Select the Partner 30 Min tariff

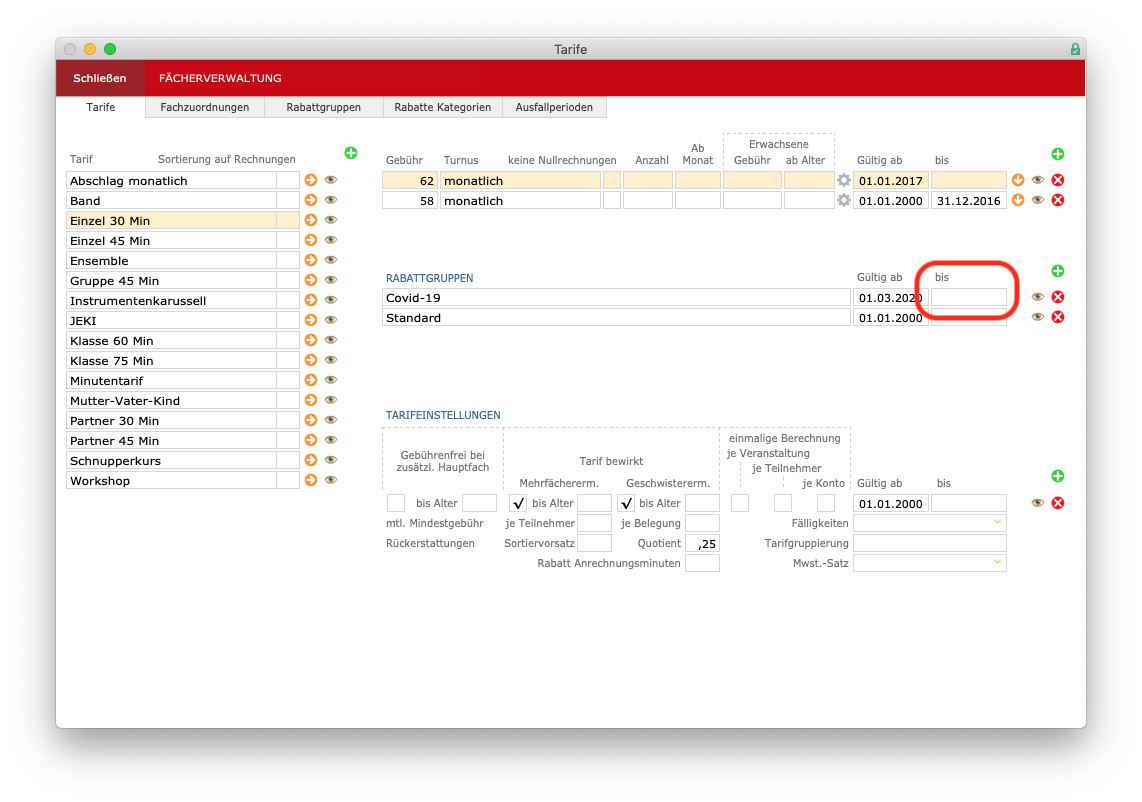171,420
